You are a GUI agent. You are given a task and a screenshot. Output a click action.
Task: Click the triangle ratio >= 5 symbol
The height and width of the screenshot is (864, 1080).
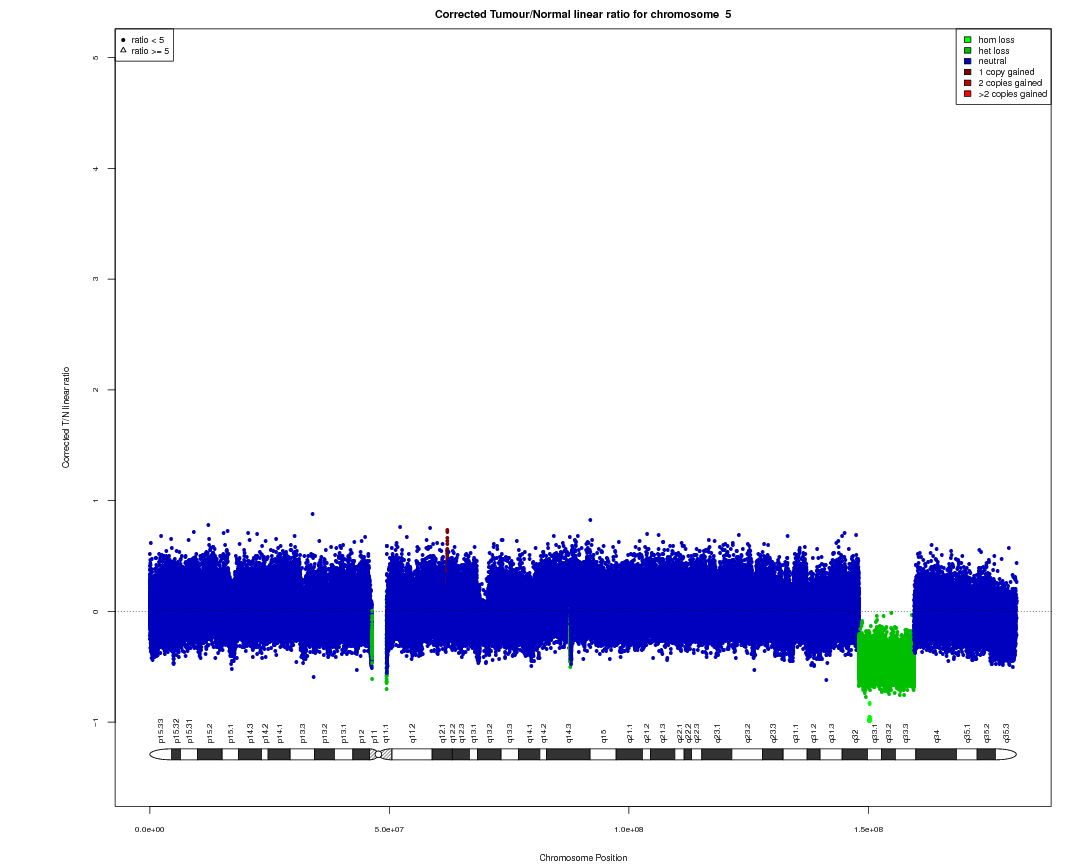(123, 50)
